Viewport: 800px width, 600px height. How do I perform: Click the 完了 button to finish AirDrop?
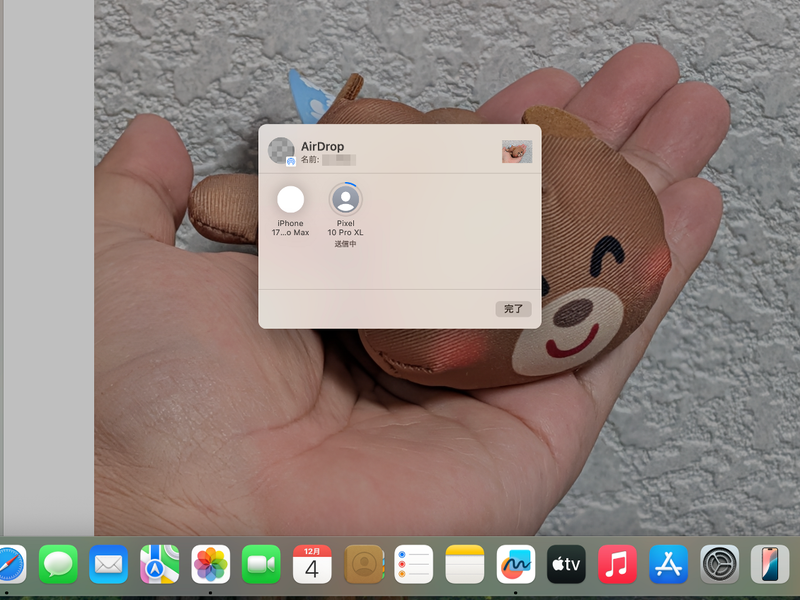click(514, 308)
